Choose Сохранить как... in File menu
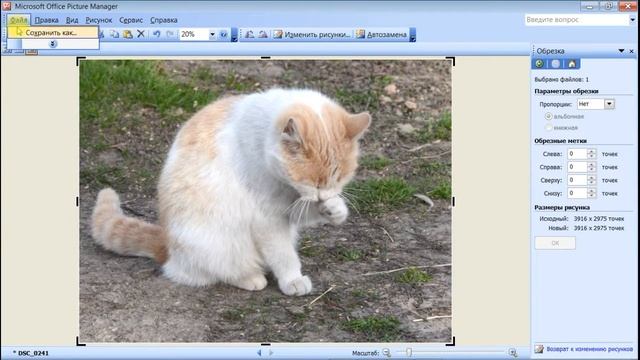 click(53, 33)
